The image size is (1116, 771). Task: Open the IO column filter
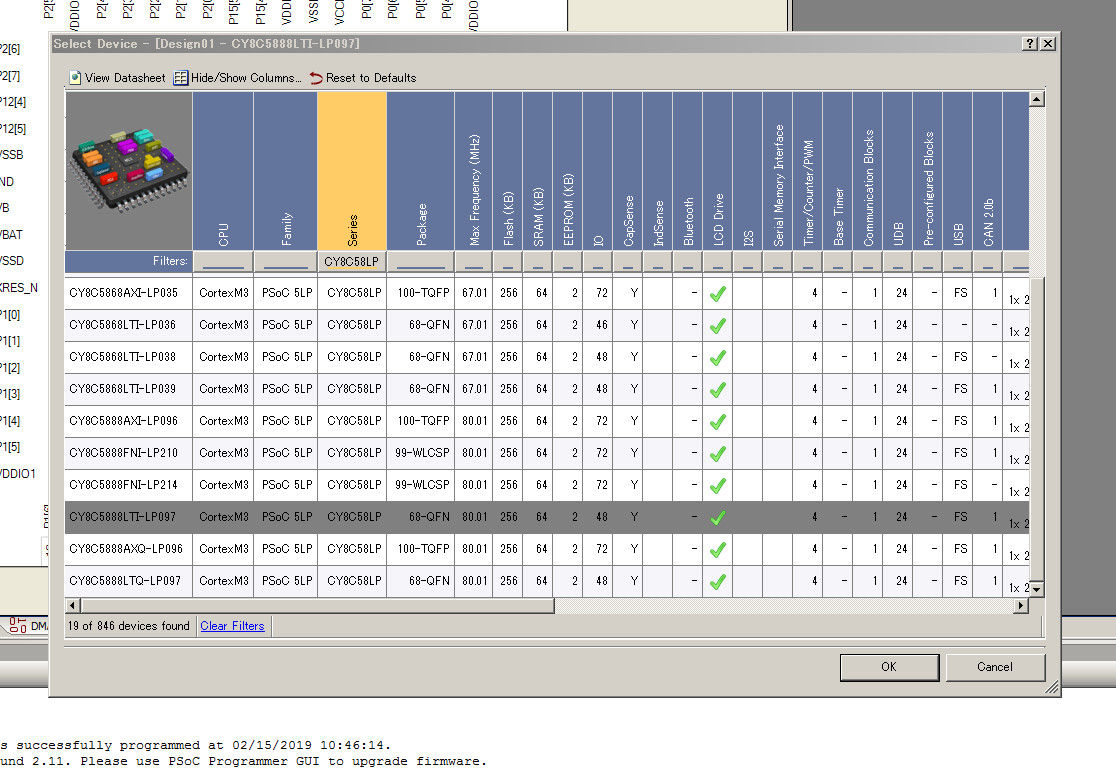[597, 262]
